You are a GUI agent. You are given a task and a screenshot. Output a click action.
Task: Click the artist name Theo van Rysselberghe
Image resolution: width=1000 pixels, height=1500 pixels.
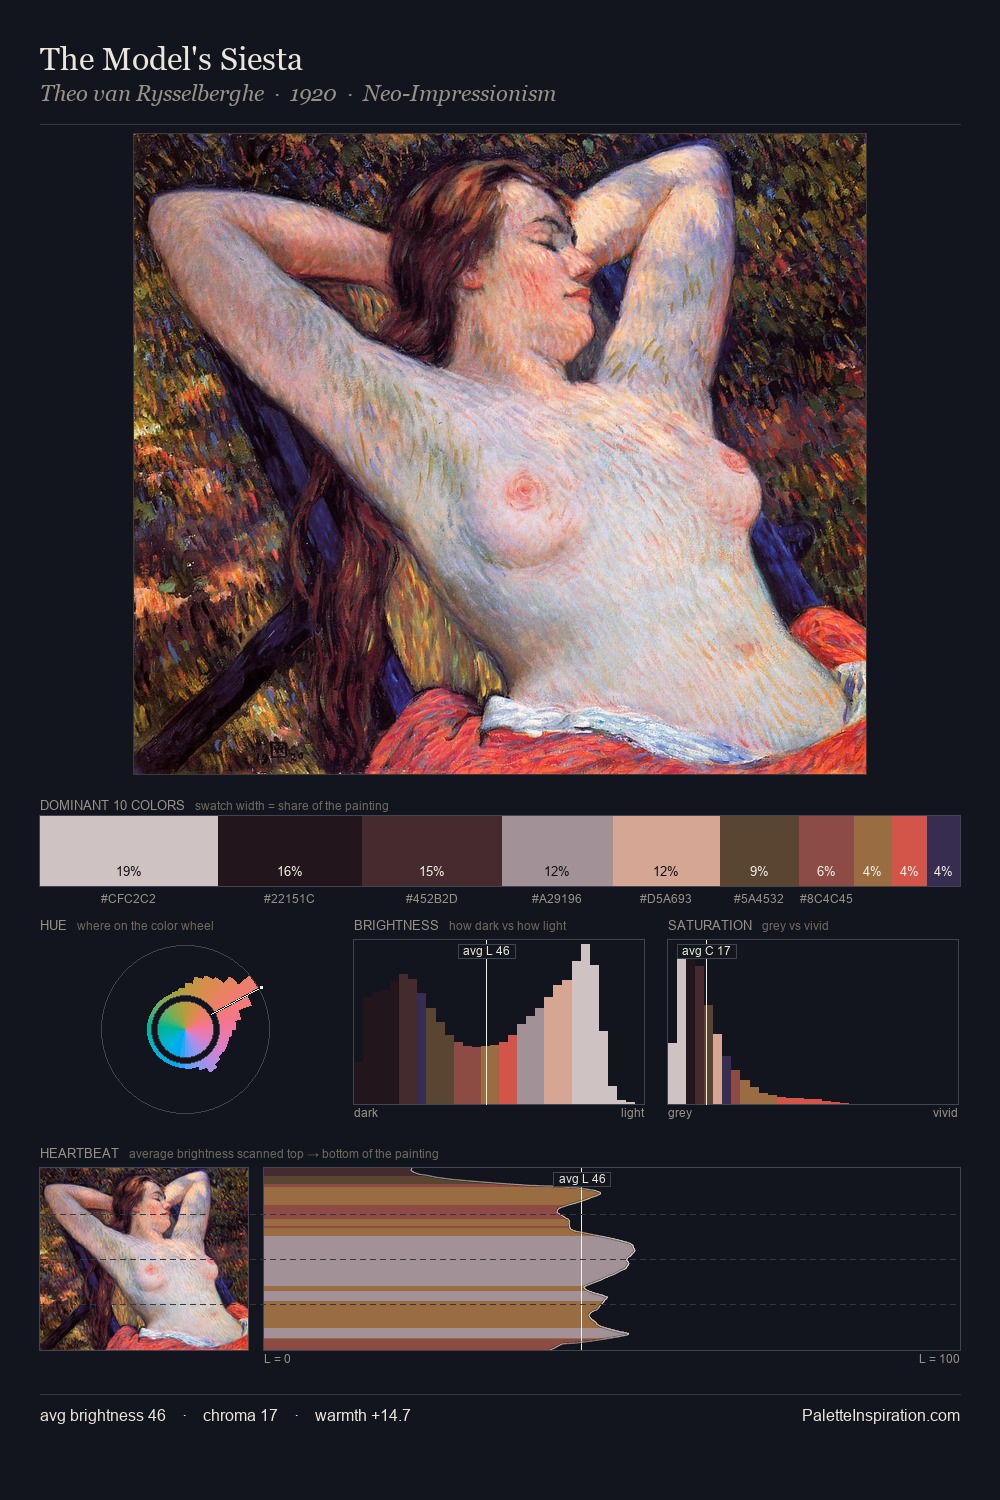152,94
